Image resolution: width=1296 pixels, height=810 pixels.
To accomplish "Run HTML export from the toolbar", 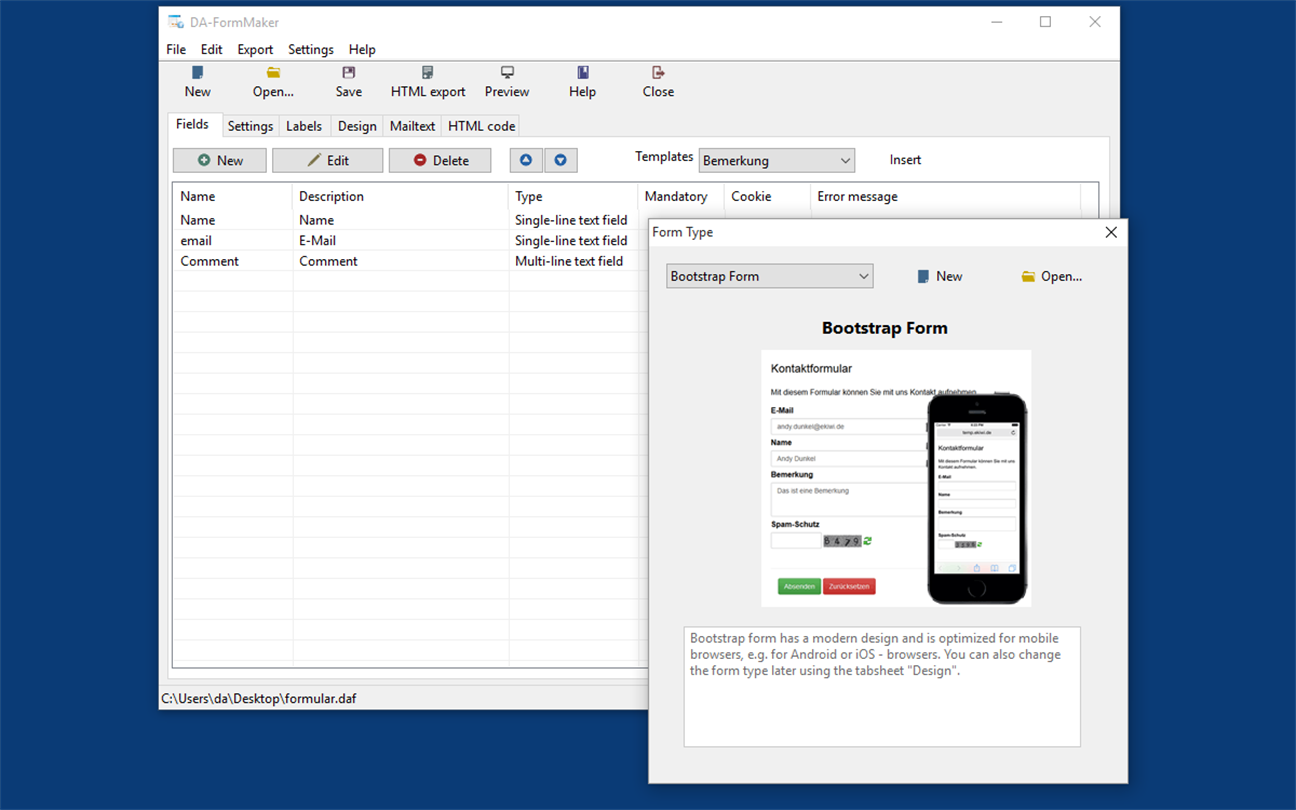I will pos(428,82).
